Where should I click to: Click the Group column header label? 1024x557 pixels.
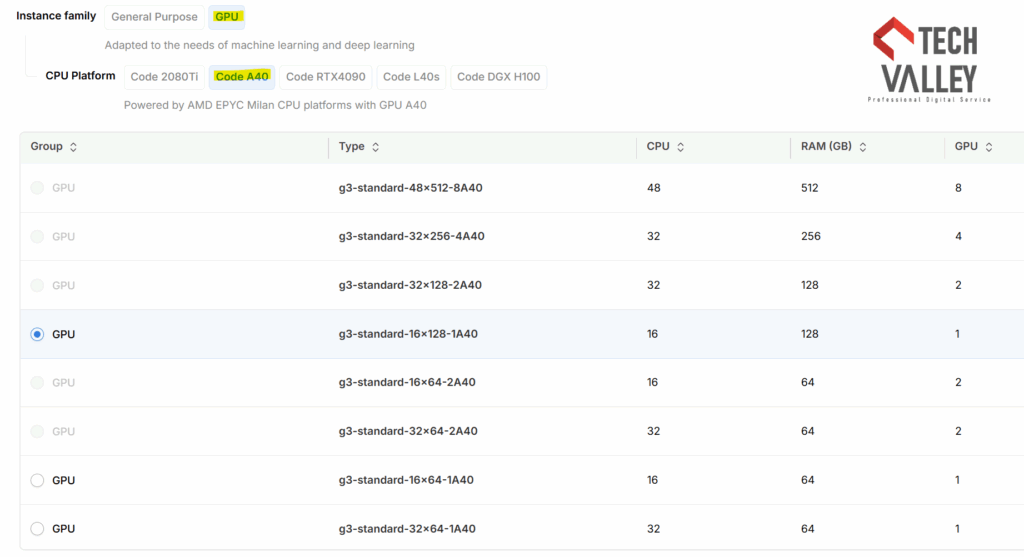pyautogui.click(x=46, y=146)
